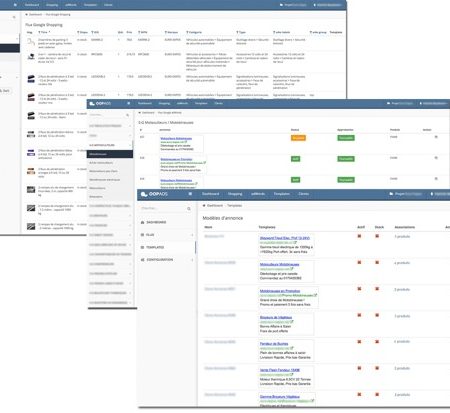The height and width of the screenshot is (413, 450).
Task: Click the hamburger menu icon in Templates window header
Action: click(190, 194)
